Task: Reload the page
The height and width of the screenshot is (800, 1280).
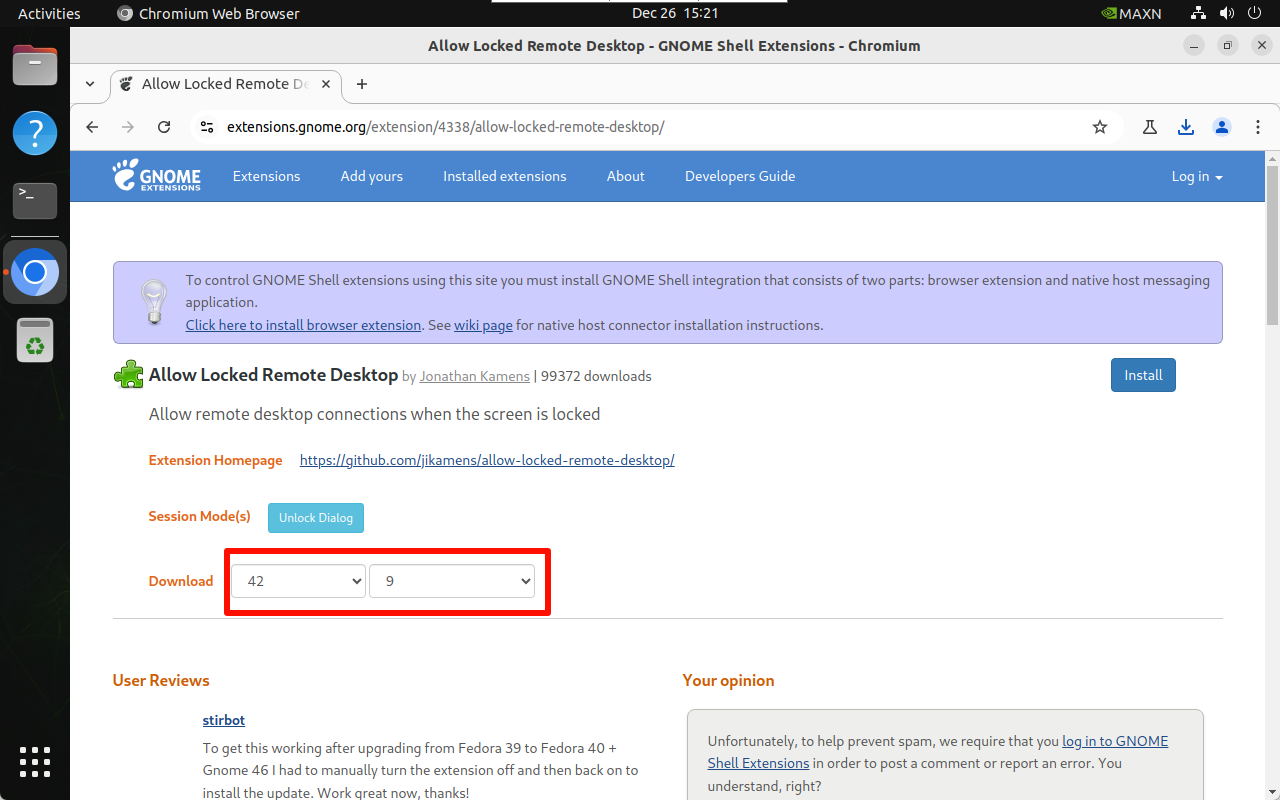Action: 163,127
